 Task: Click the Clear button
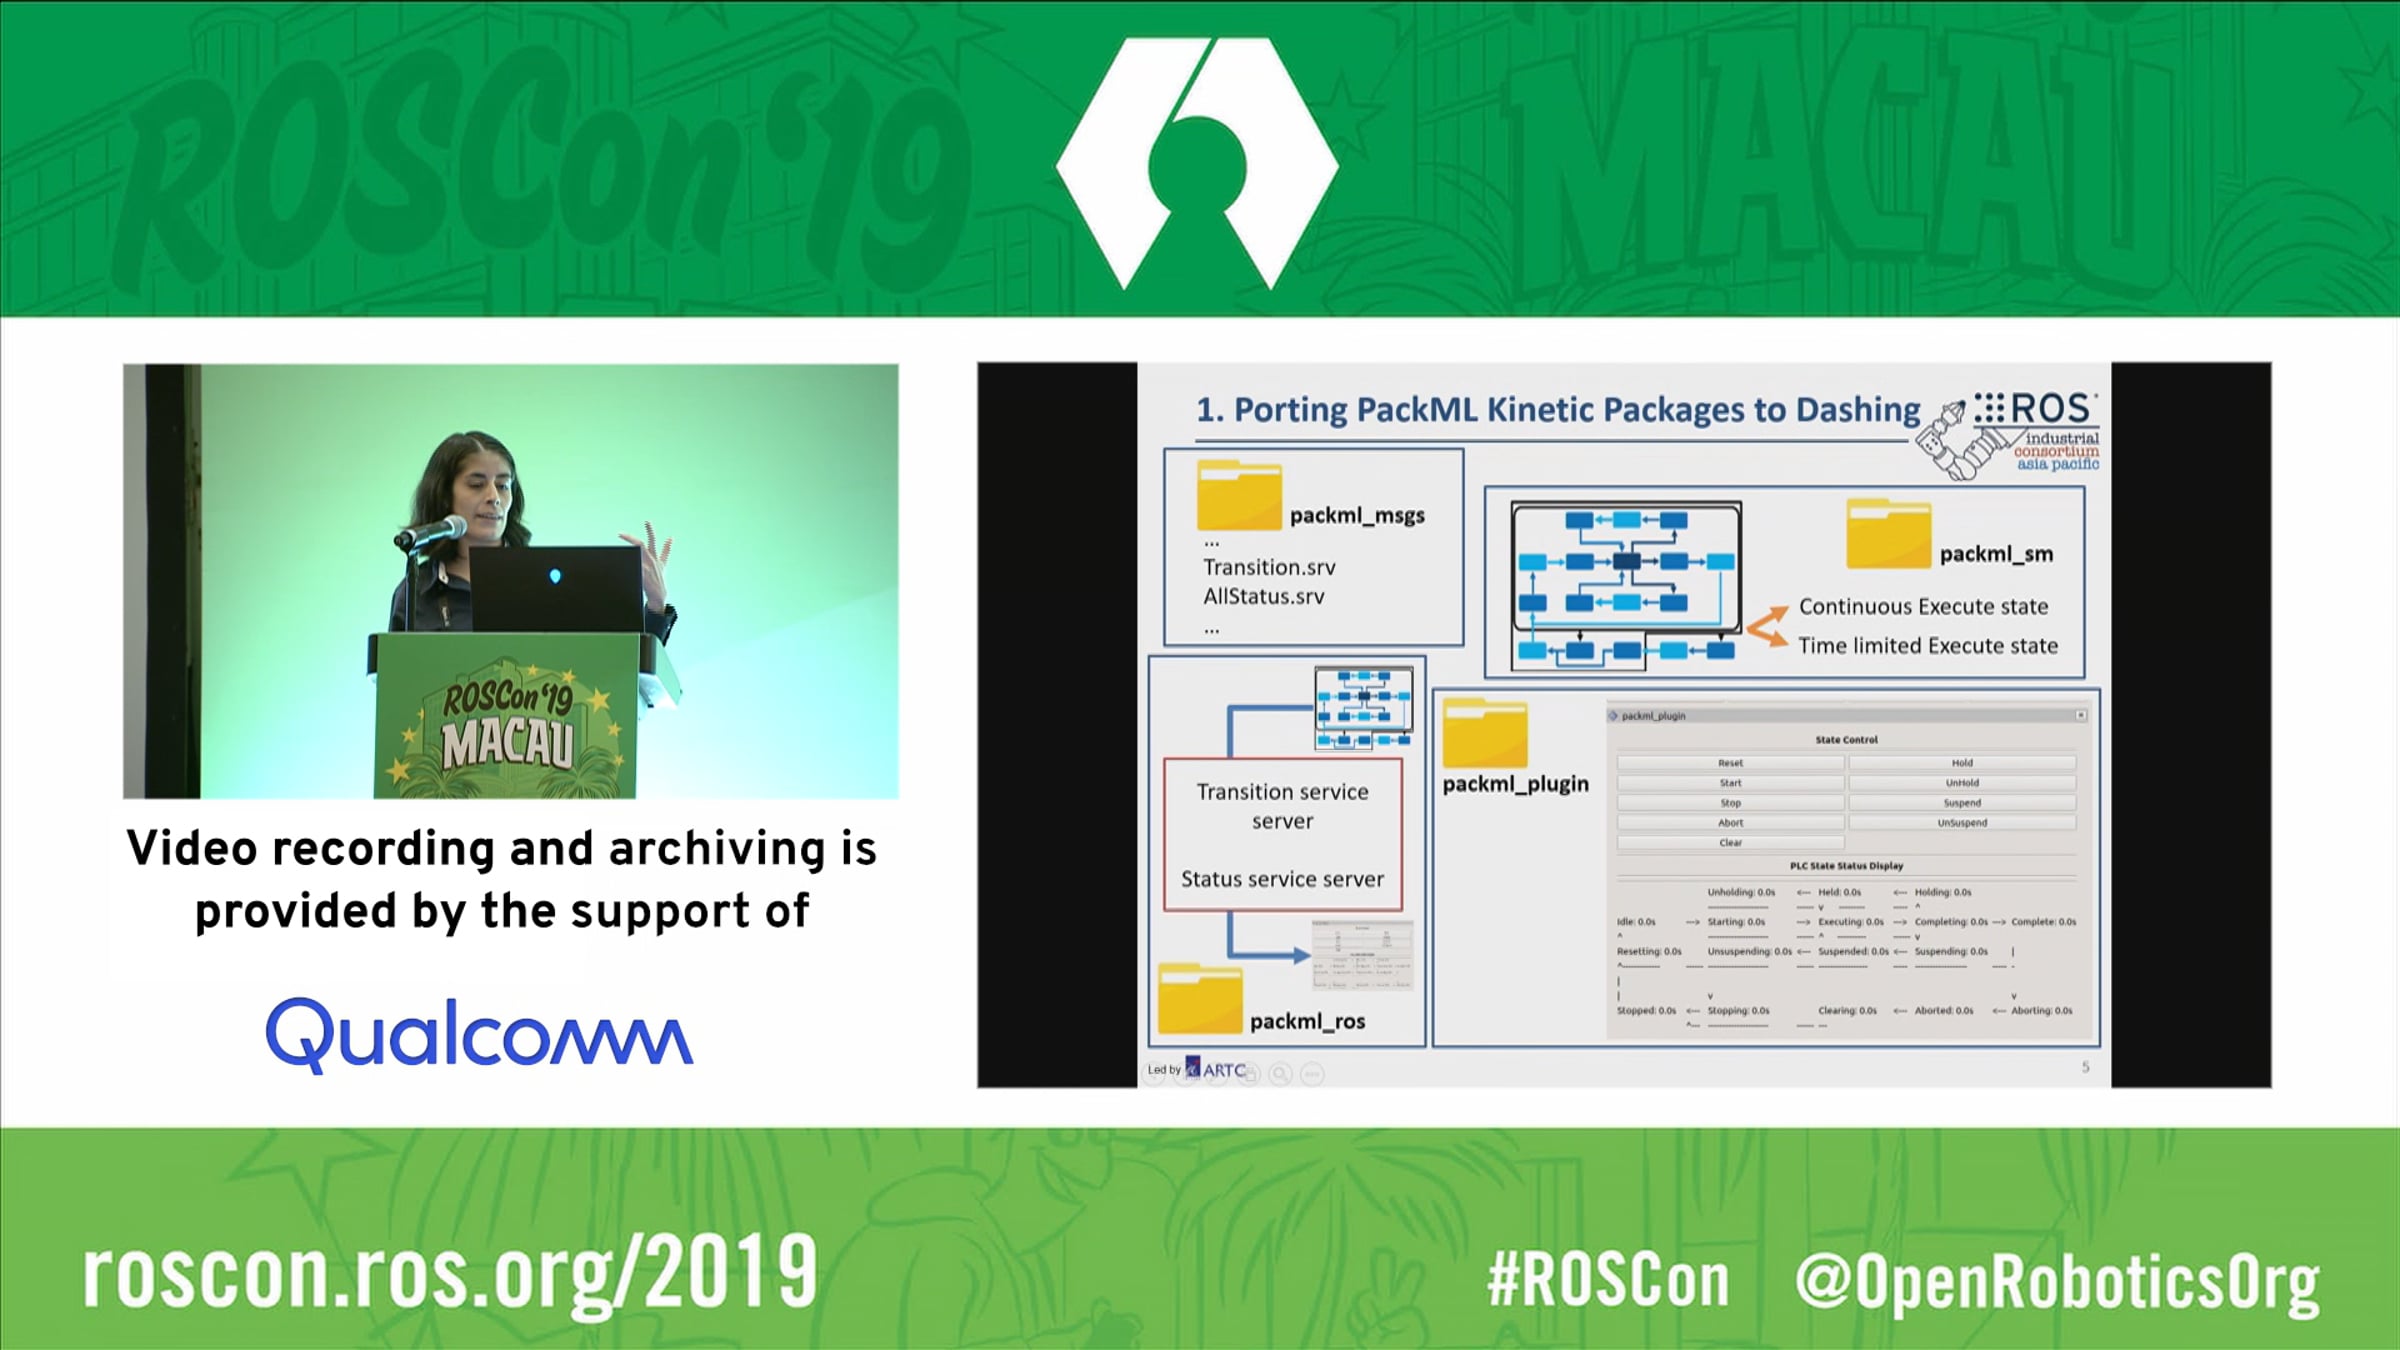[1730, 843]
